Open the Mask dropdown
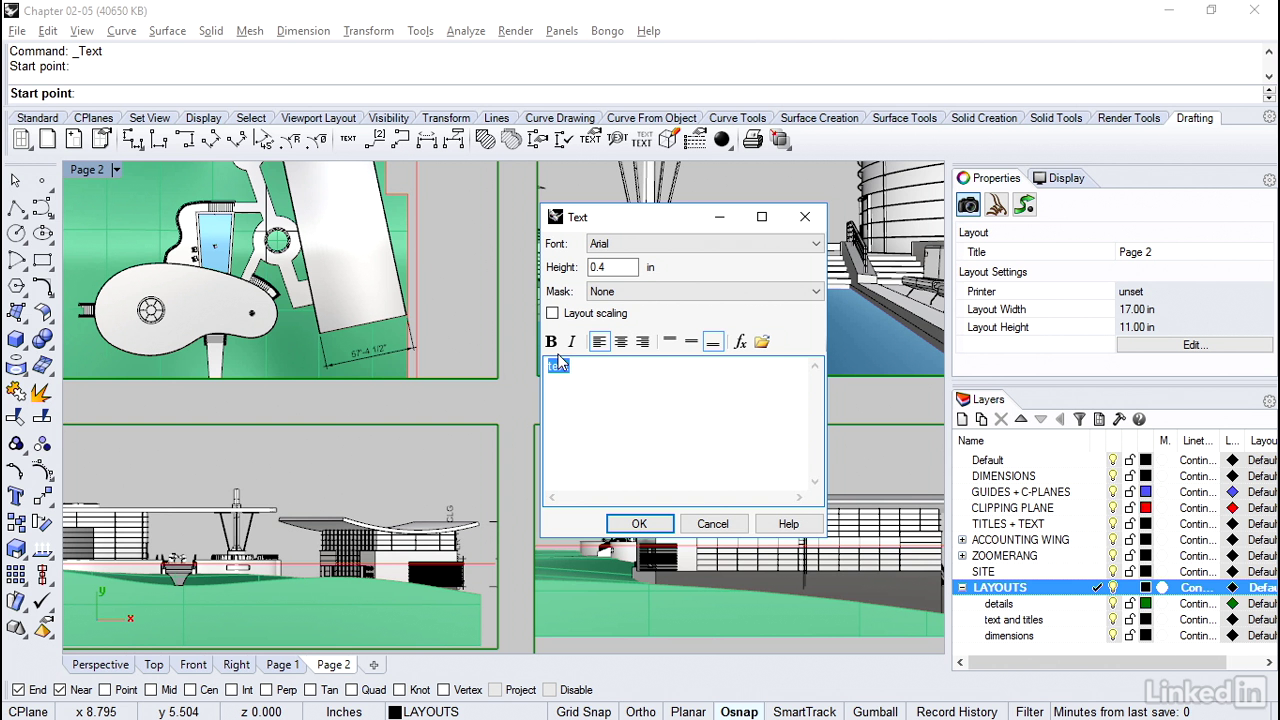The height and width of the screenshot is (720, 1280). coord(704,292)
